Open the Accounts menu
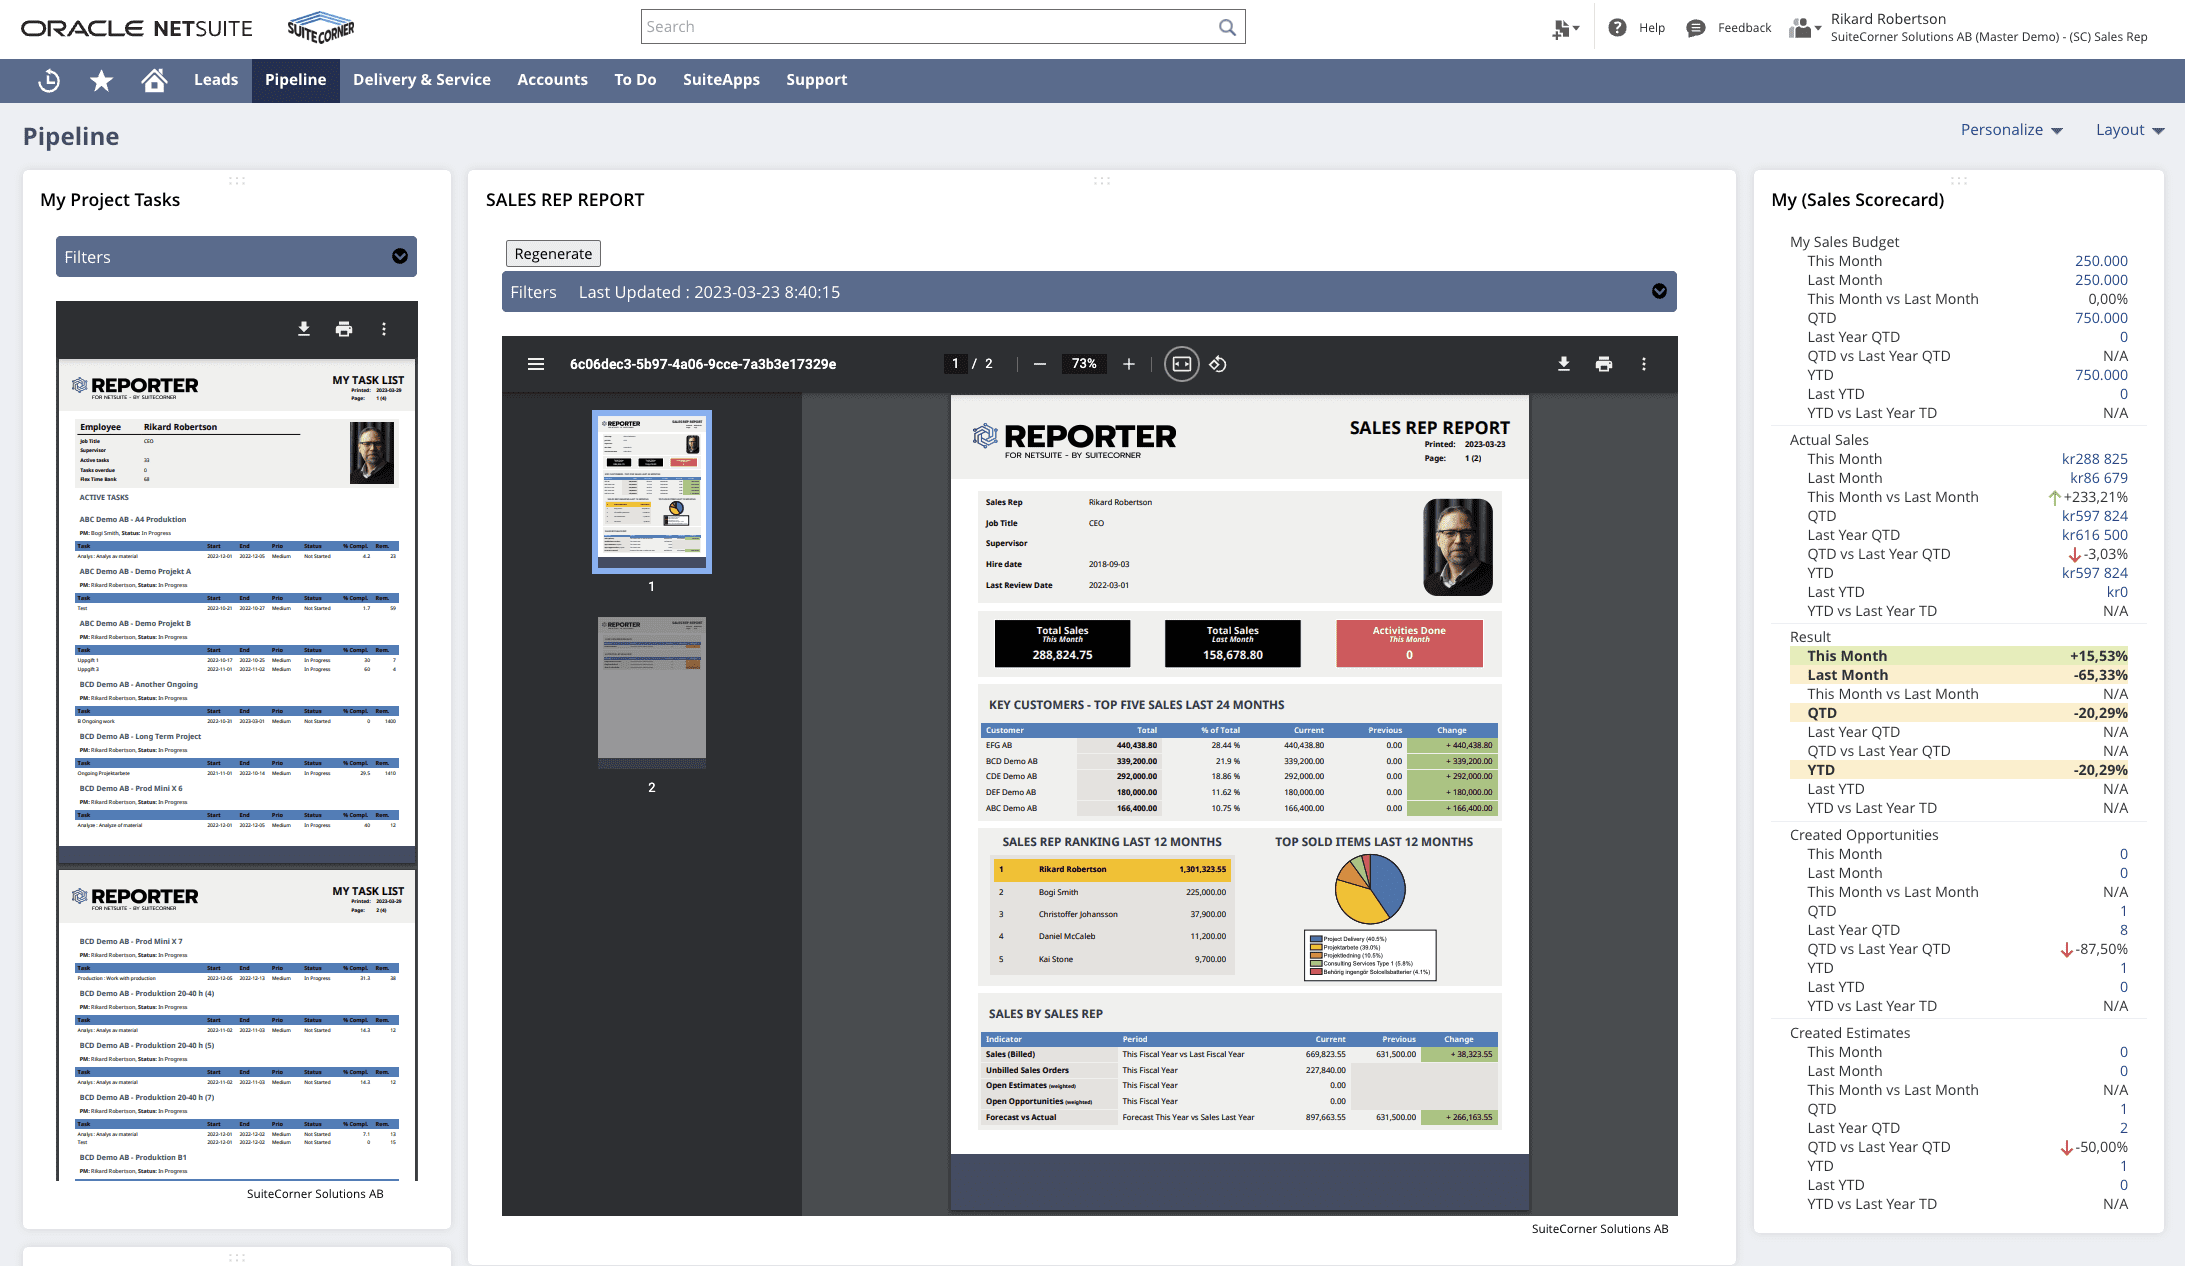 coord(552,80)
